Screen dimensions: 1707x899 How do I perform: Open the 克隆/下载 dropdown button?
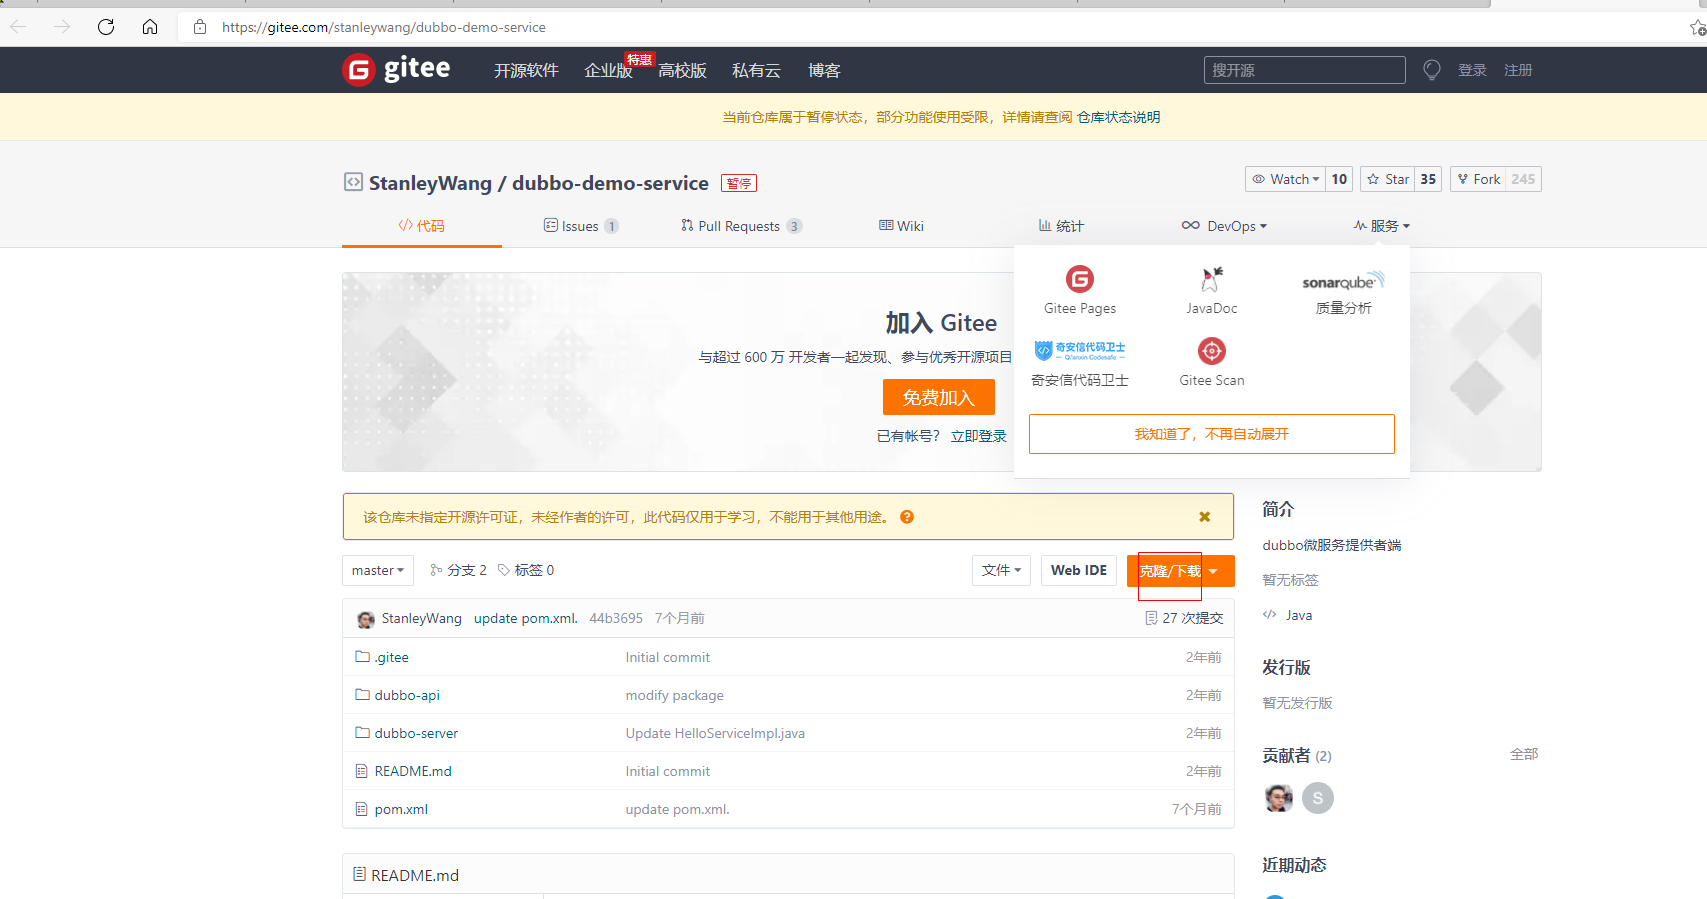coord(1180,571)
